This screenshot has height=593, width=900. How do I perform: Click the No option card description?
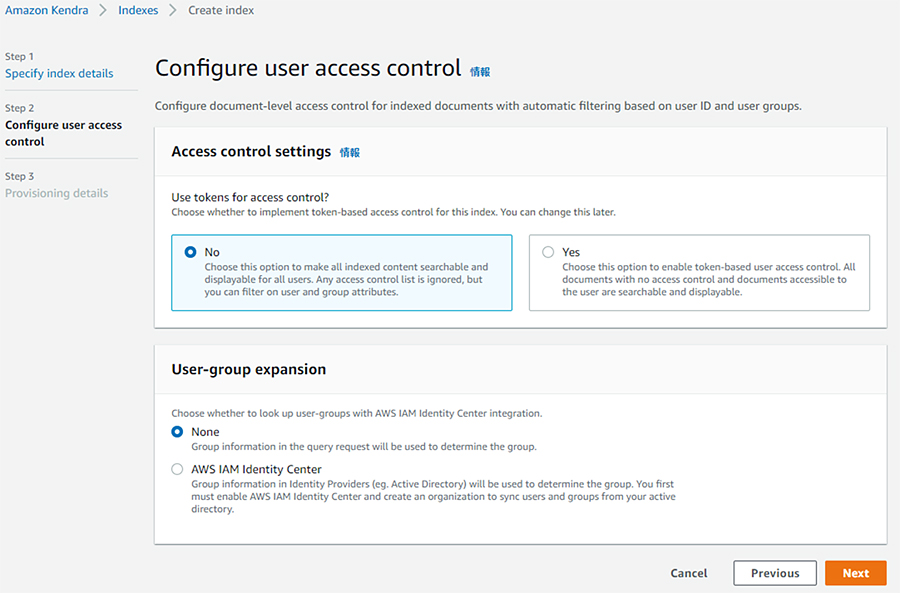click(346, 280)
